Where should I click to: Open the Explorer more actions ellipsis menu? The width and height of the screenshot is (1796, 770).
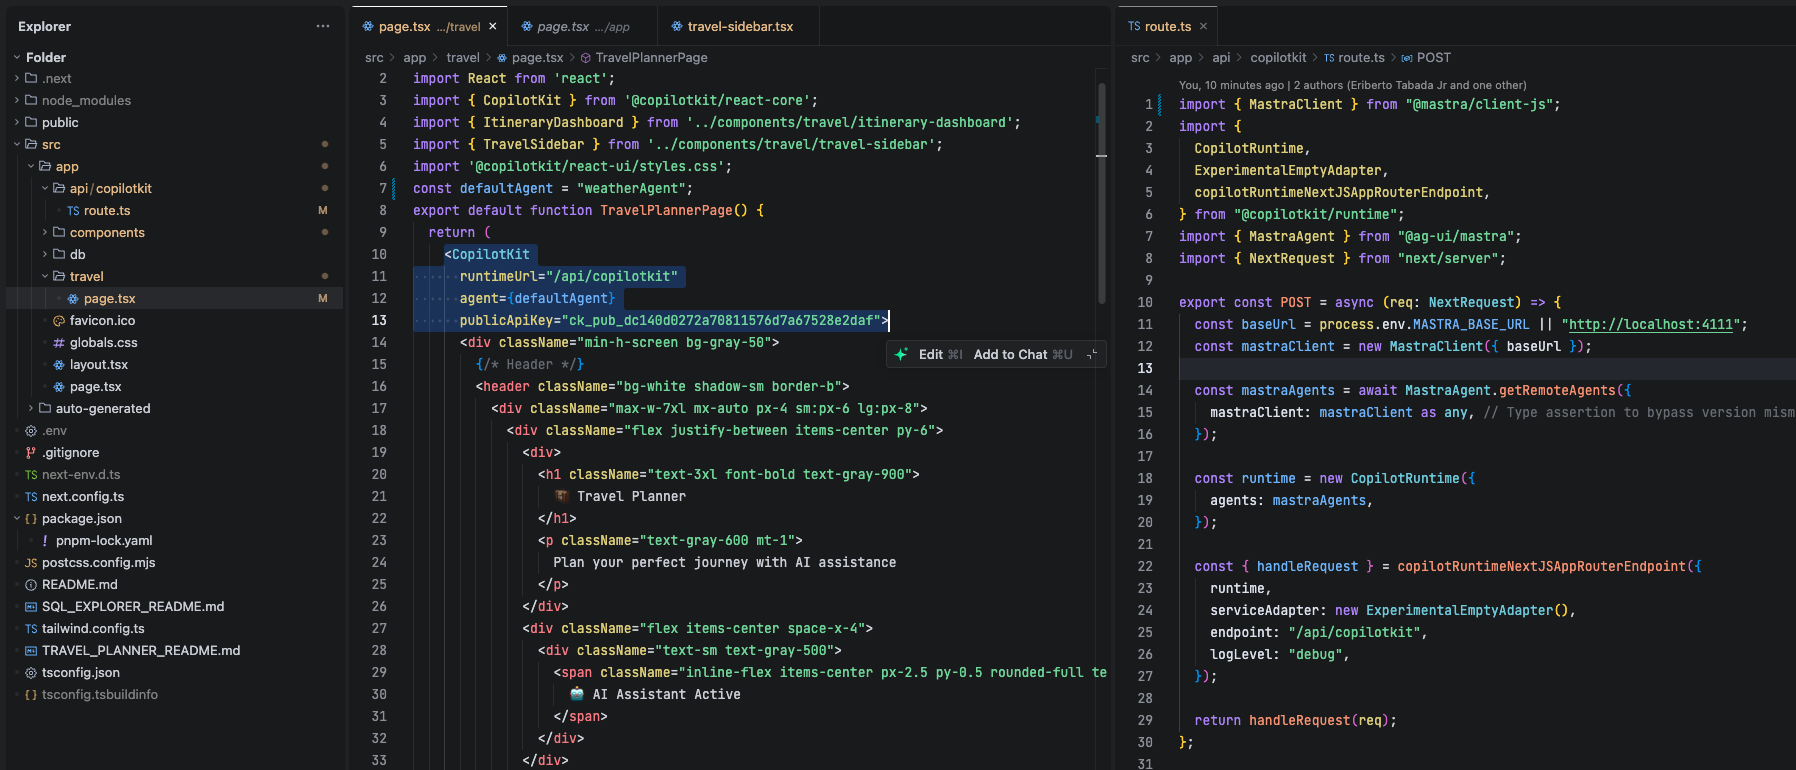tap(322, 26)
